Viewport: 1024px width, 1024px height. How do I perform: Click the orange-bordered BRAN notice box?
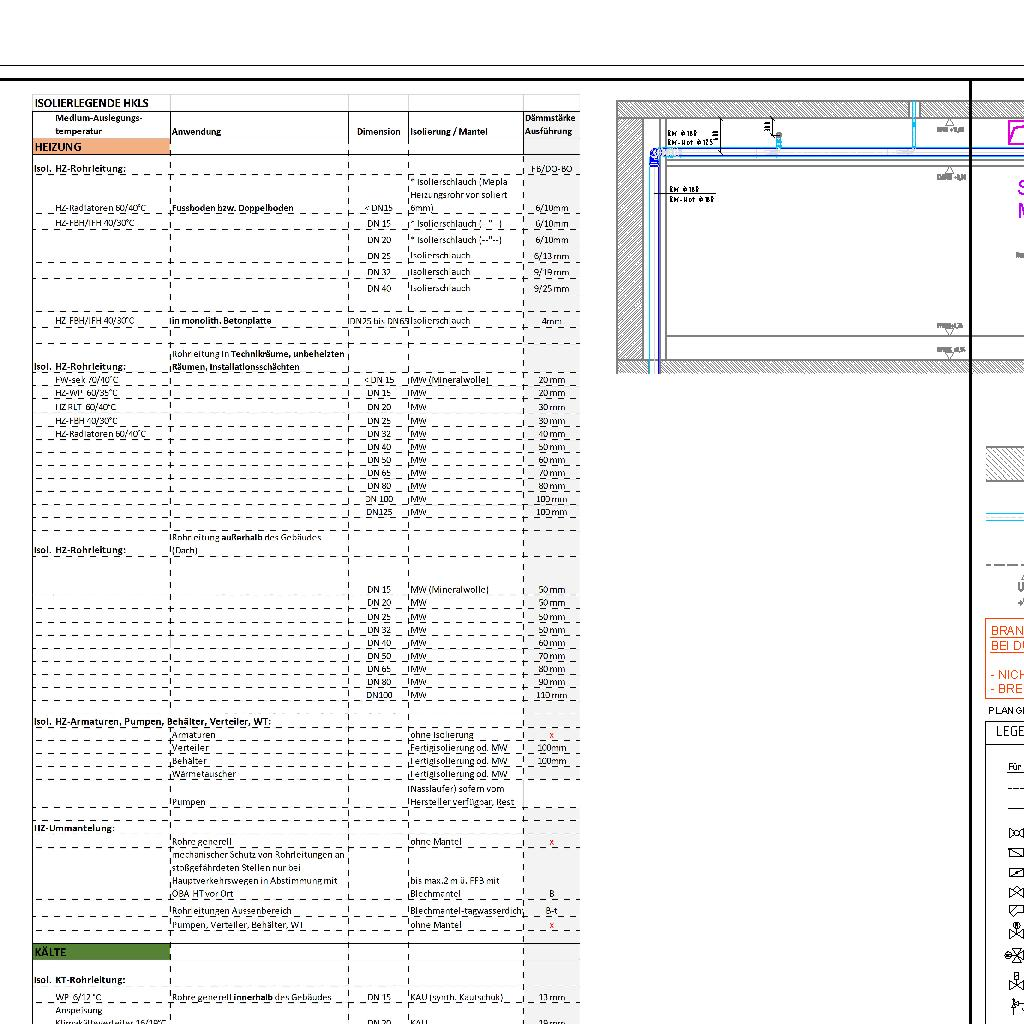[x=1005, y=659]
